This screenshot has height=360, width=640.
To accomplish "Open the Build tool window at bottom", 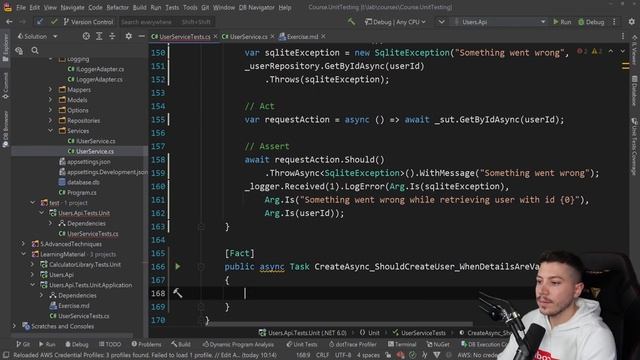I will 180,344.
